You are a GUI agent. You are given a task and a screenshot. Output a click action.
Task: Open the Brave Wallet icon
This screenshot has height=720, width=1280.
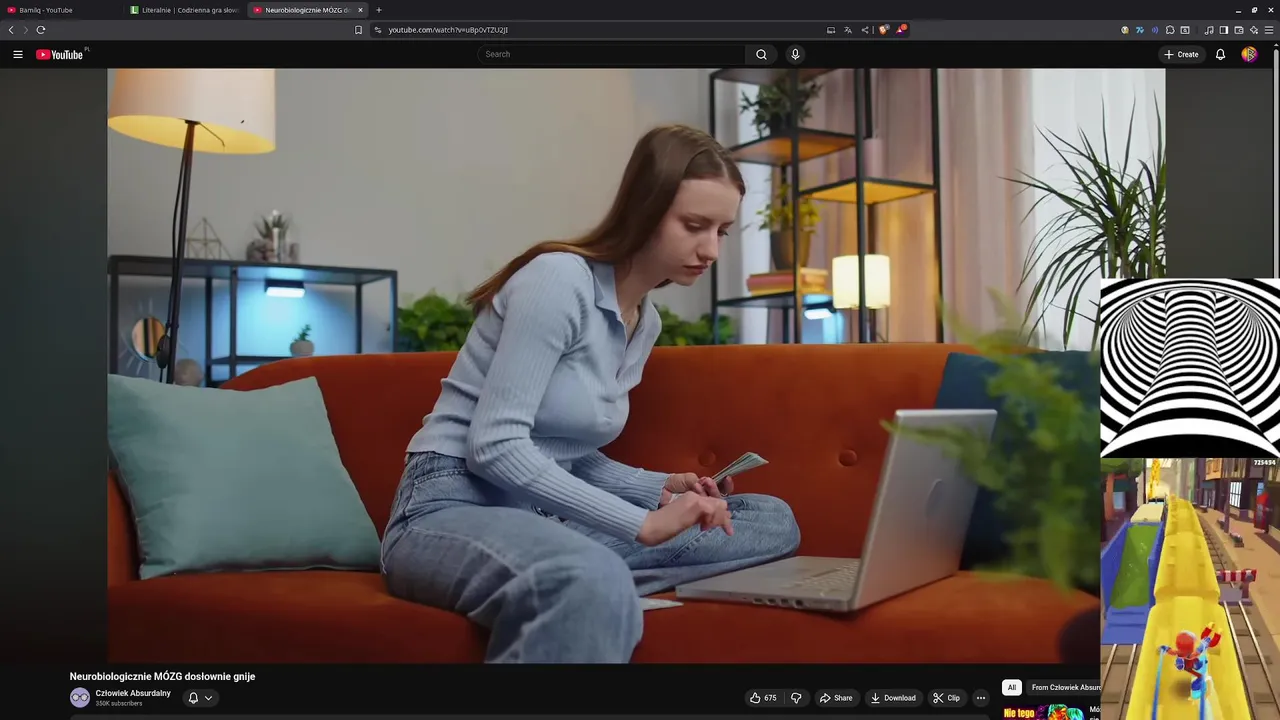click(1238, 30)
